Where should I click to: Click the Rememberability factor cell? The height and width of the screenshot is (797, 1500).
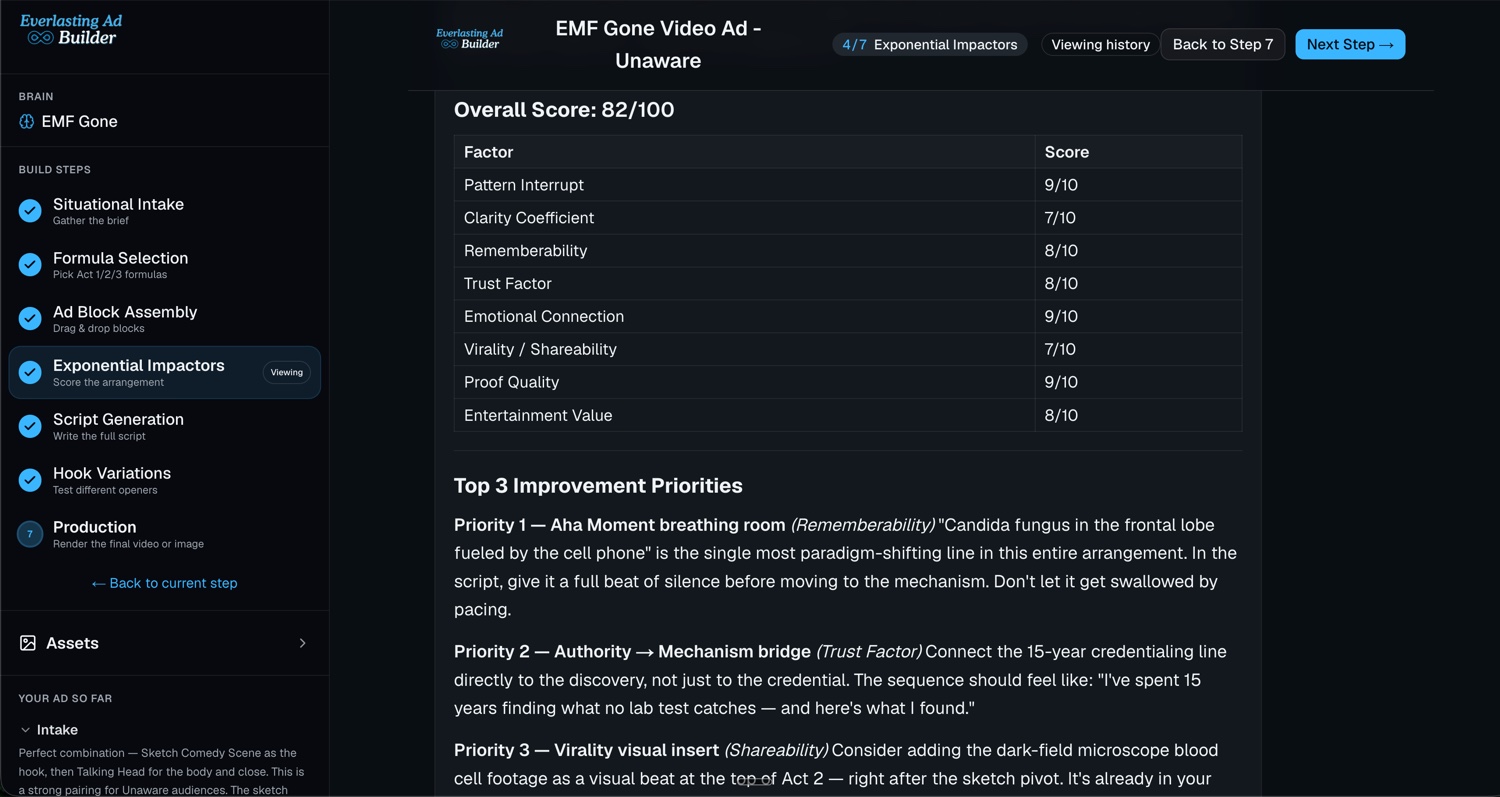744,251
